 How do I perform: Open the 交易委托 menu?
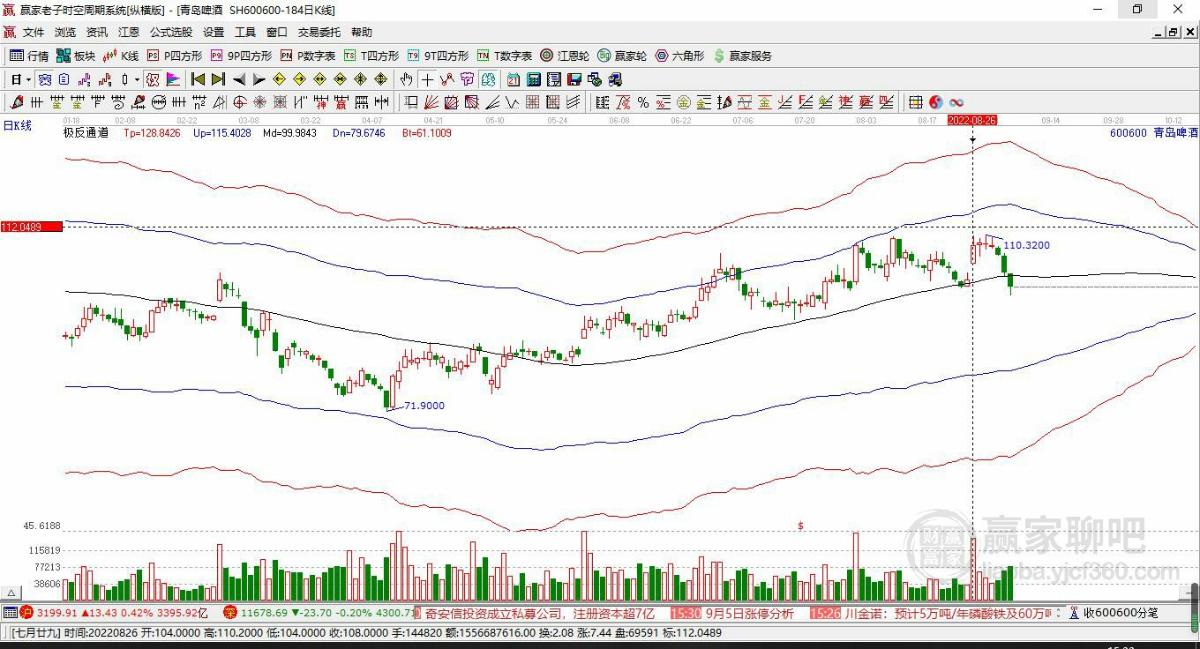point(319,32)
